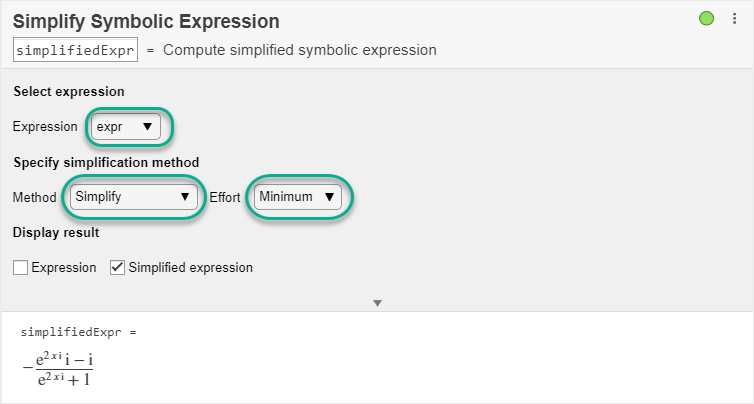Click the Effort dropdown arrow icon
The width and height of the screenshot is (754, 404).
coord(329,197)
